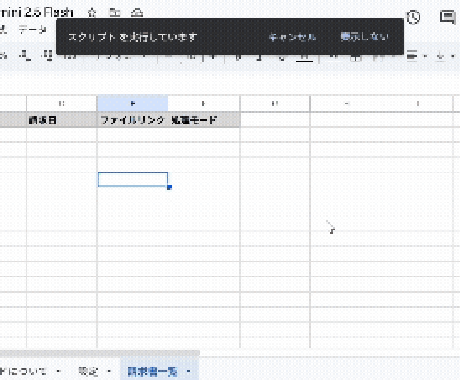Check the cloud save status icon
The height and width of the screenshot is (380, 460).
pos(137,13)
